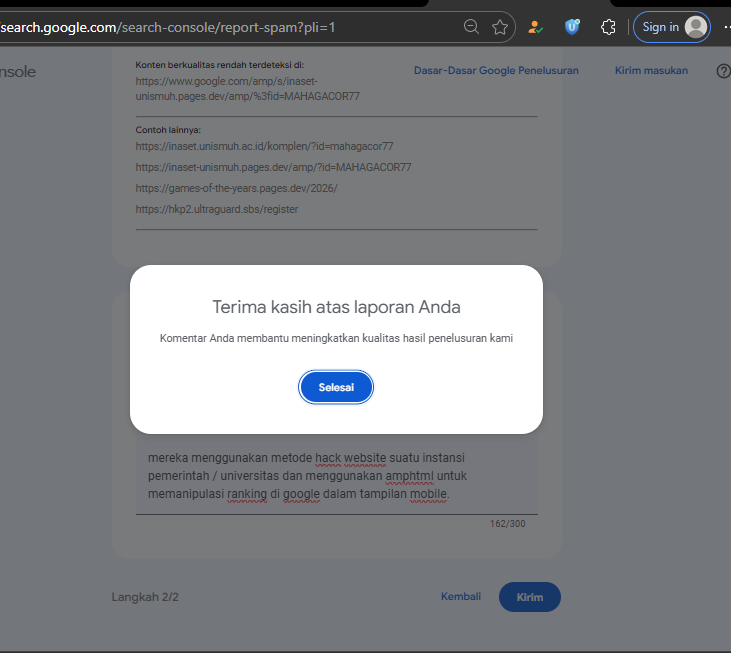The width and height of the screenshot is (731, 653).
Task: Open the blue shield extension icon
Action: coord(572,27)
